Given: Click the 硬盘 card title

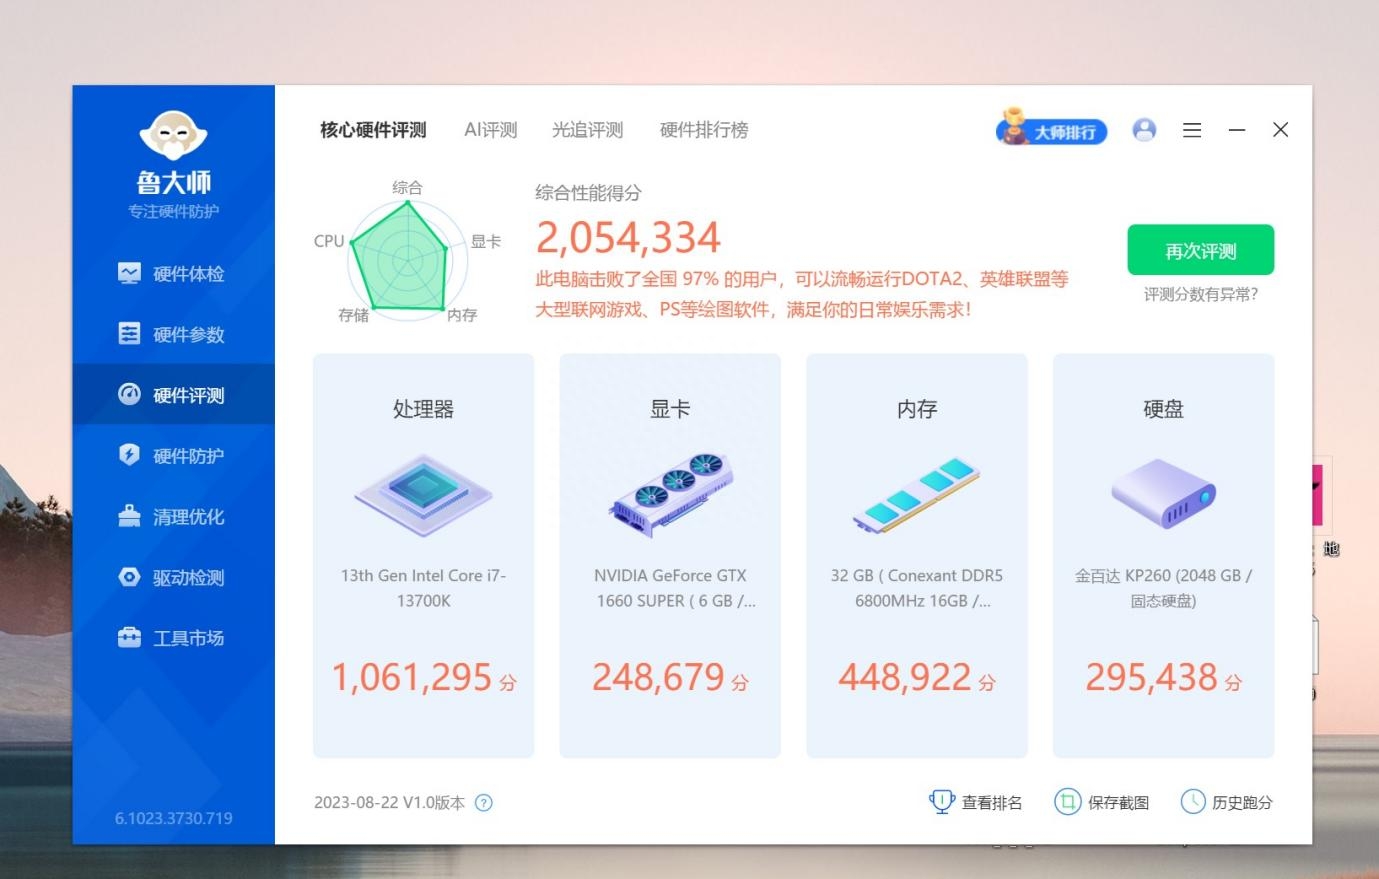Looking at the screenshot, I should tap(1164, 409).
